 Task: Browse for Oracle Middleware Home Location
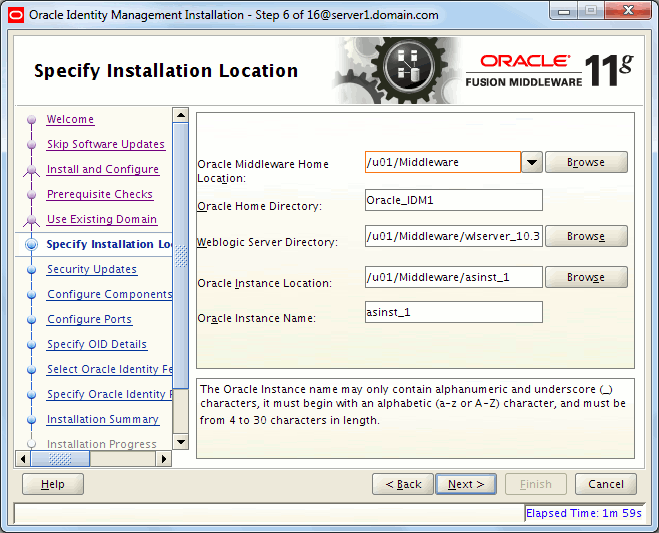pos(586,162)
